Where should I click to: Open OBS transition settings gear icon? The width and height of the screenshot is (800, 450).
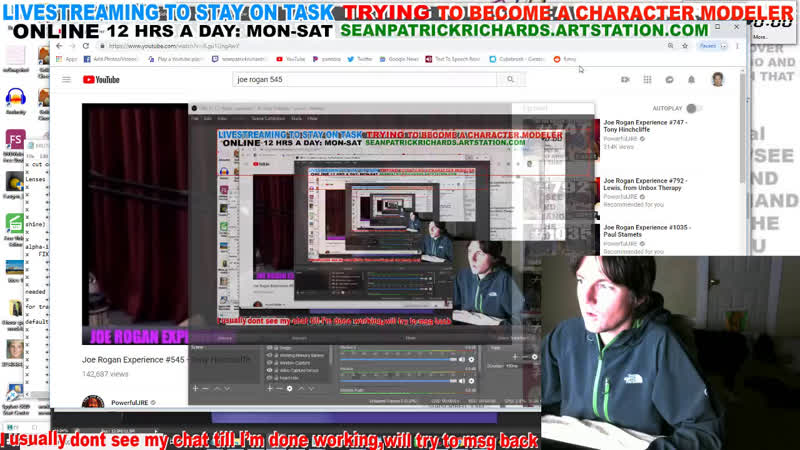pos(535,357)
